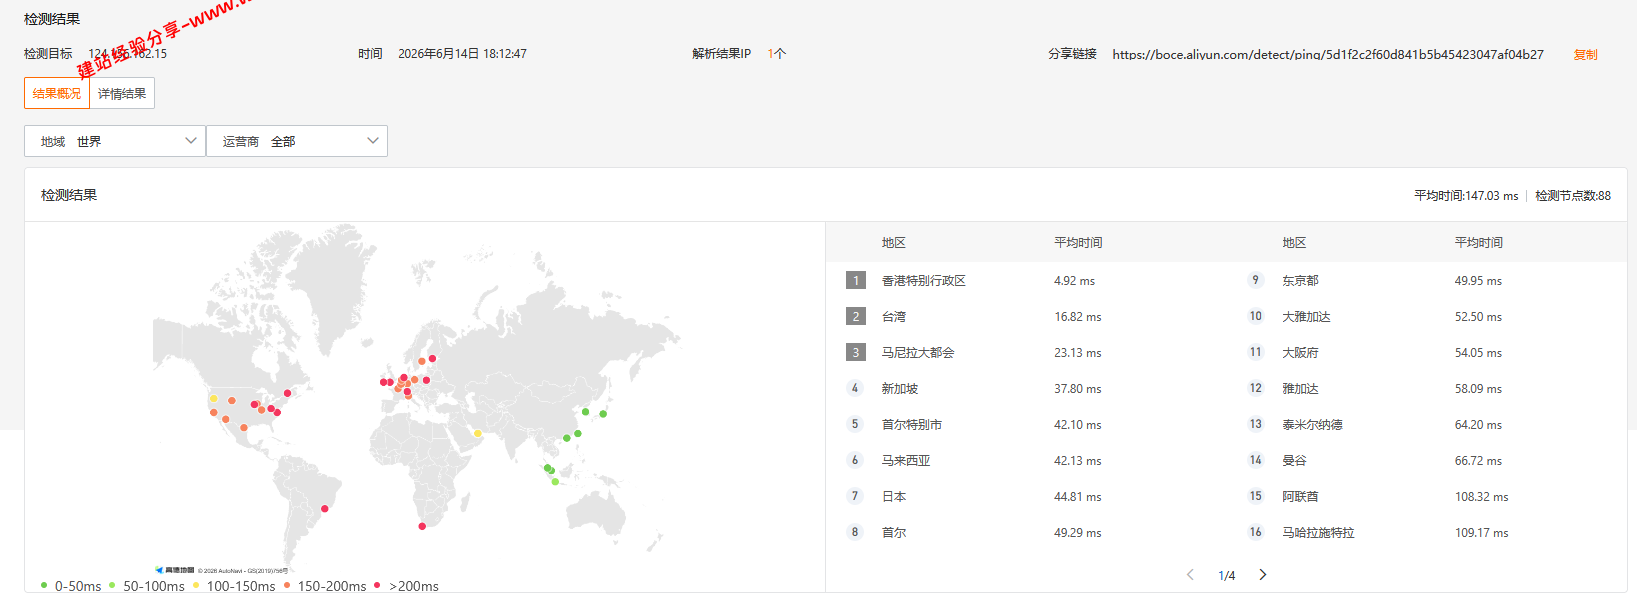The image size is (1637, 605).
Task: Toggle the 0-50ms green legend item
Action: coord(71,586)
